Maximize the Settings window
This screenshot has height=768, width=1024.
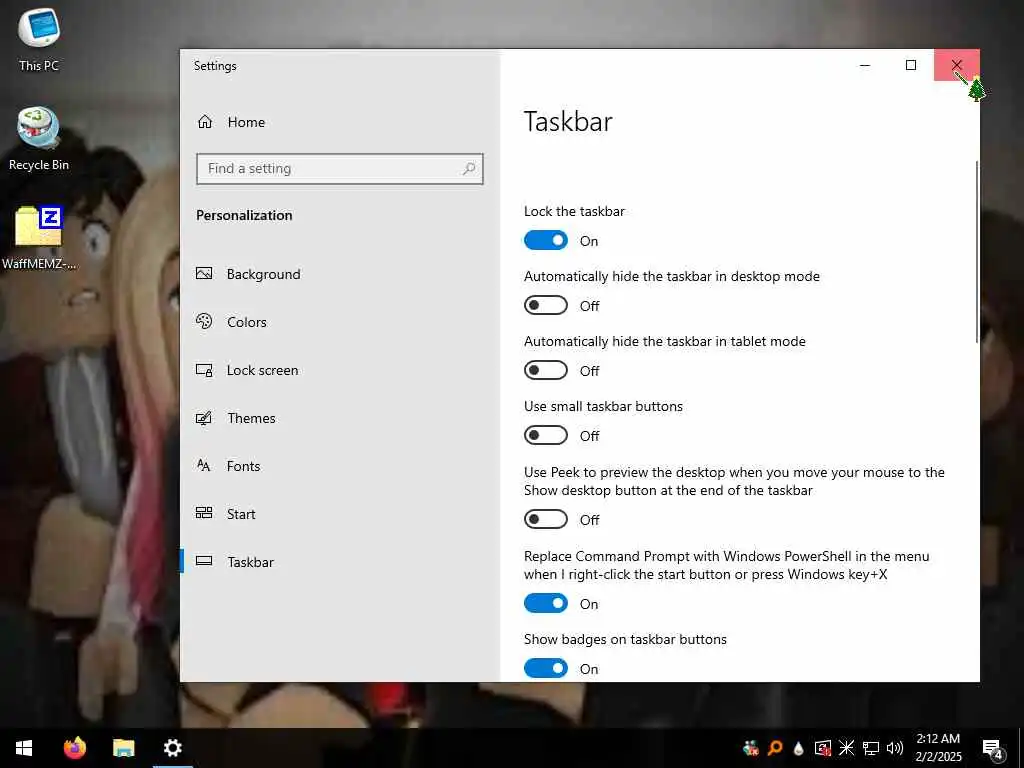[x=911, y=65]
